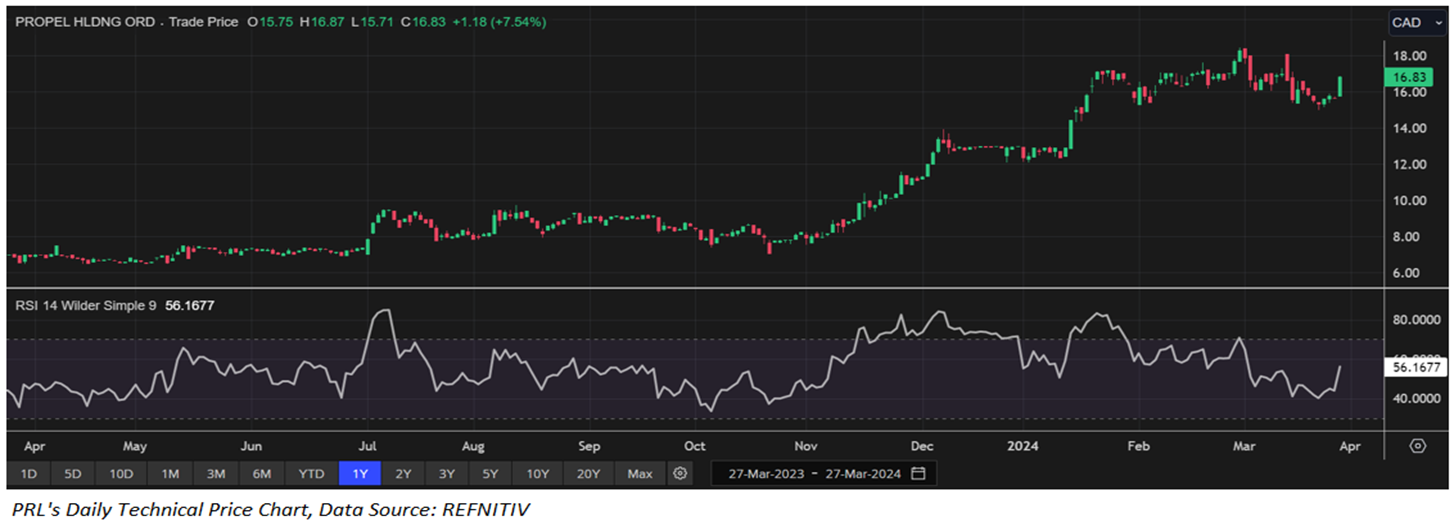
Task: Select the active 1Y range button
Action: point(359,473)
